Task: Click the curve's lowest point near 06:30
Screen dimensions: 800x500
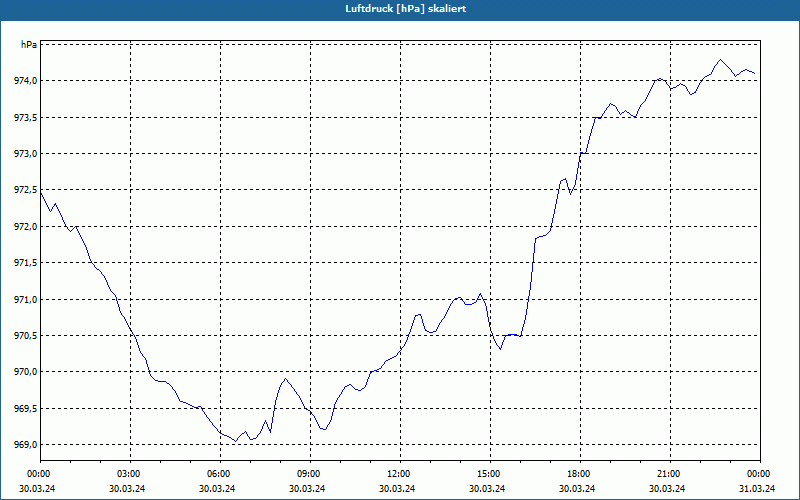Action: (x=235, y=441)
